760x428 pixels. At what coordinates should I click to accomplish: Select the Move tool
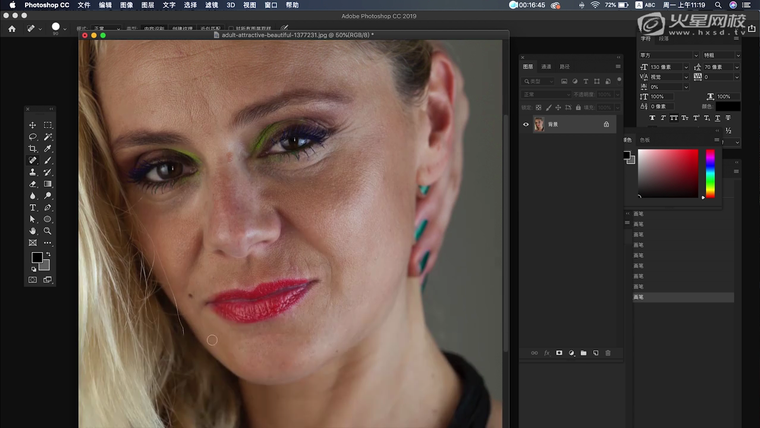(x=33, y=125)
